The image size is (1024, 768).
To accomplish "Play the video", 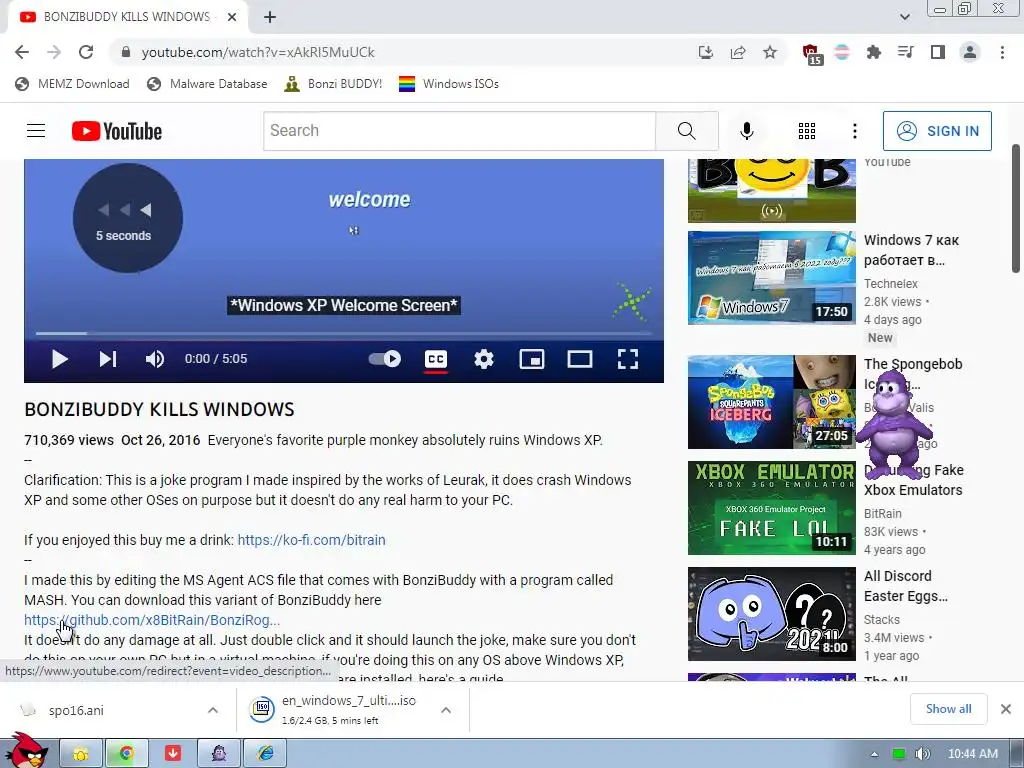I will click(x=59, y=359).
